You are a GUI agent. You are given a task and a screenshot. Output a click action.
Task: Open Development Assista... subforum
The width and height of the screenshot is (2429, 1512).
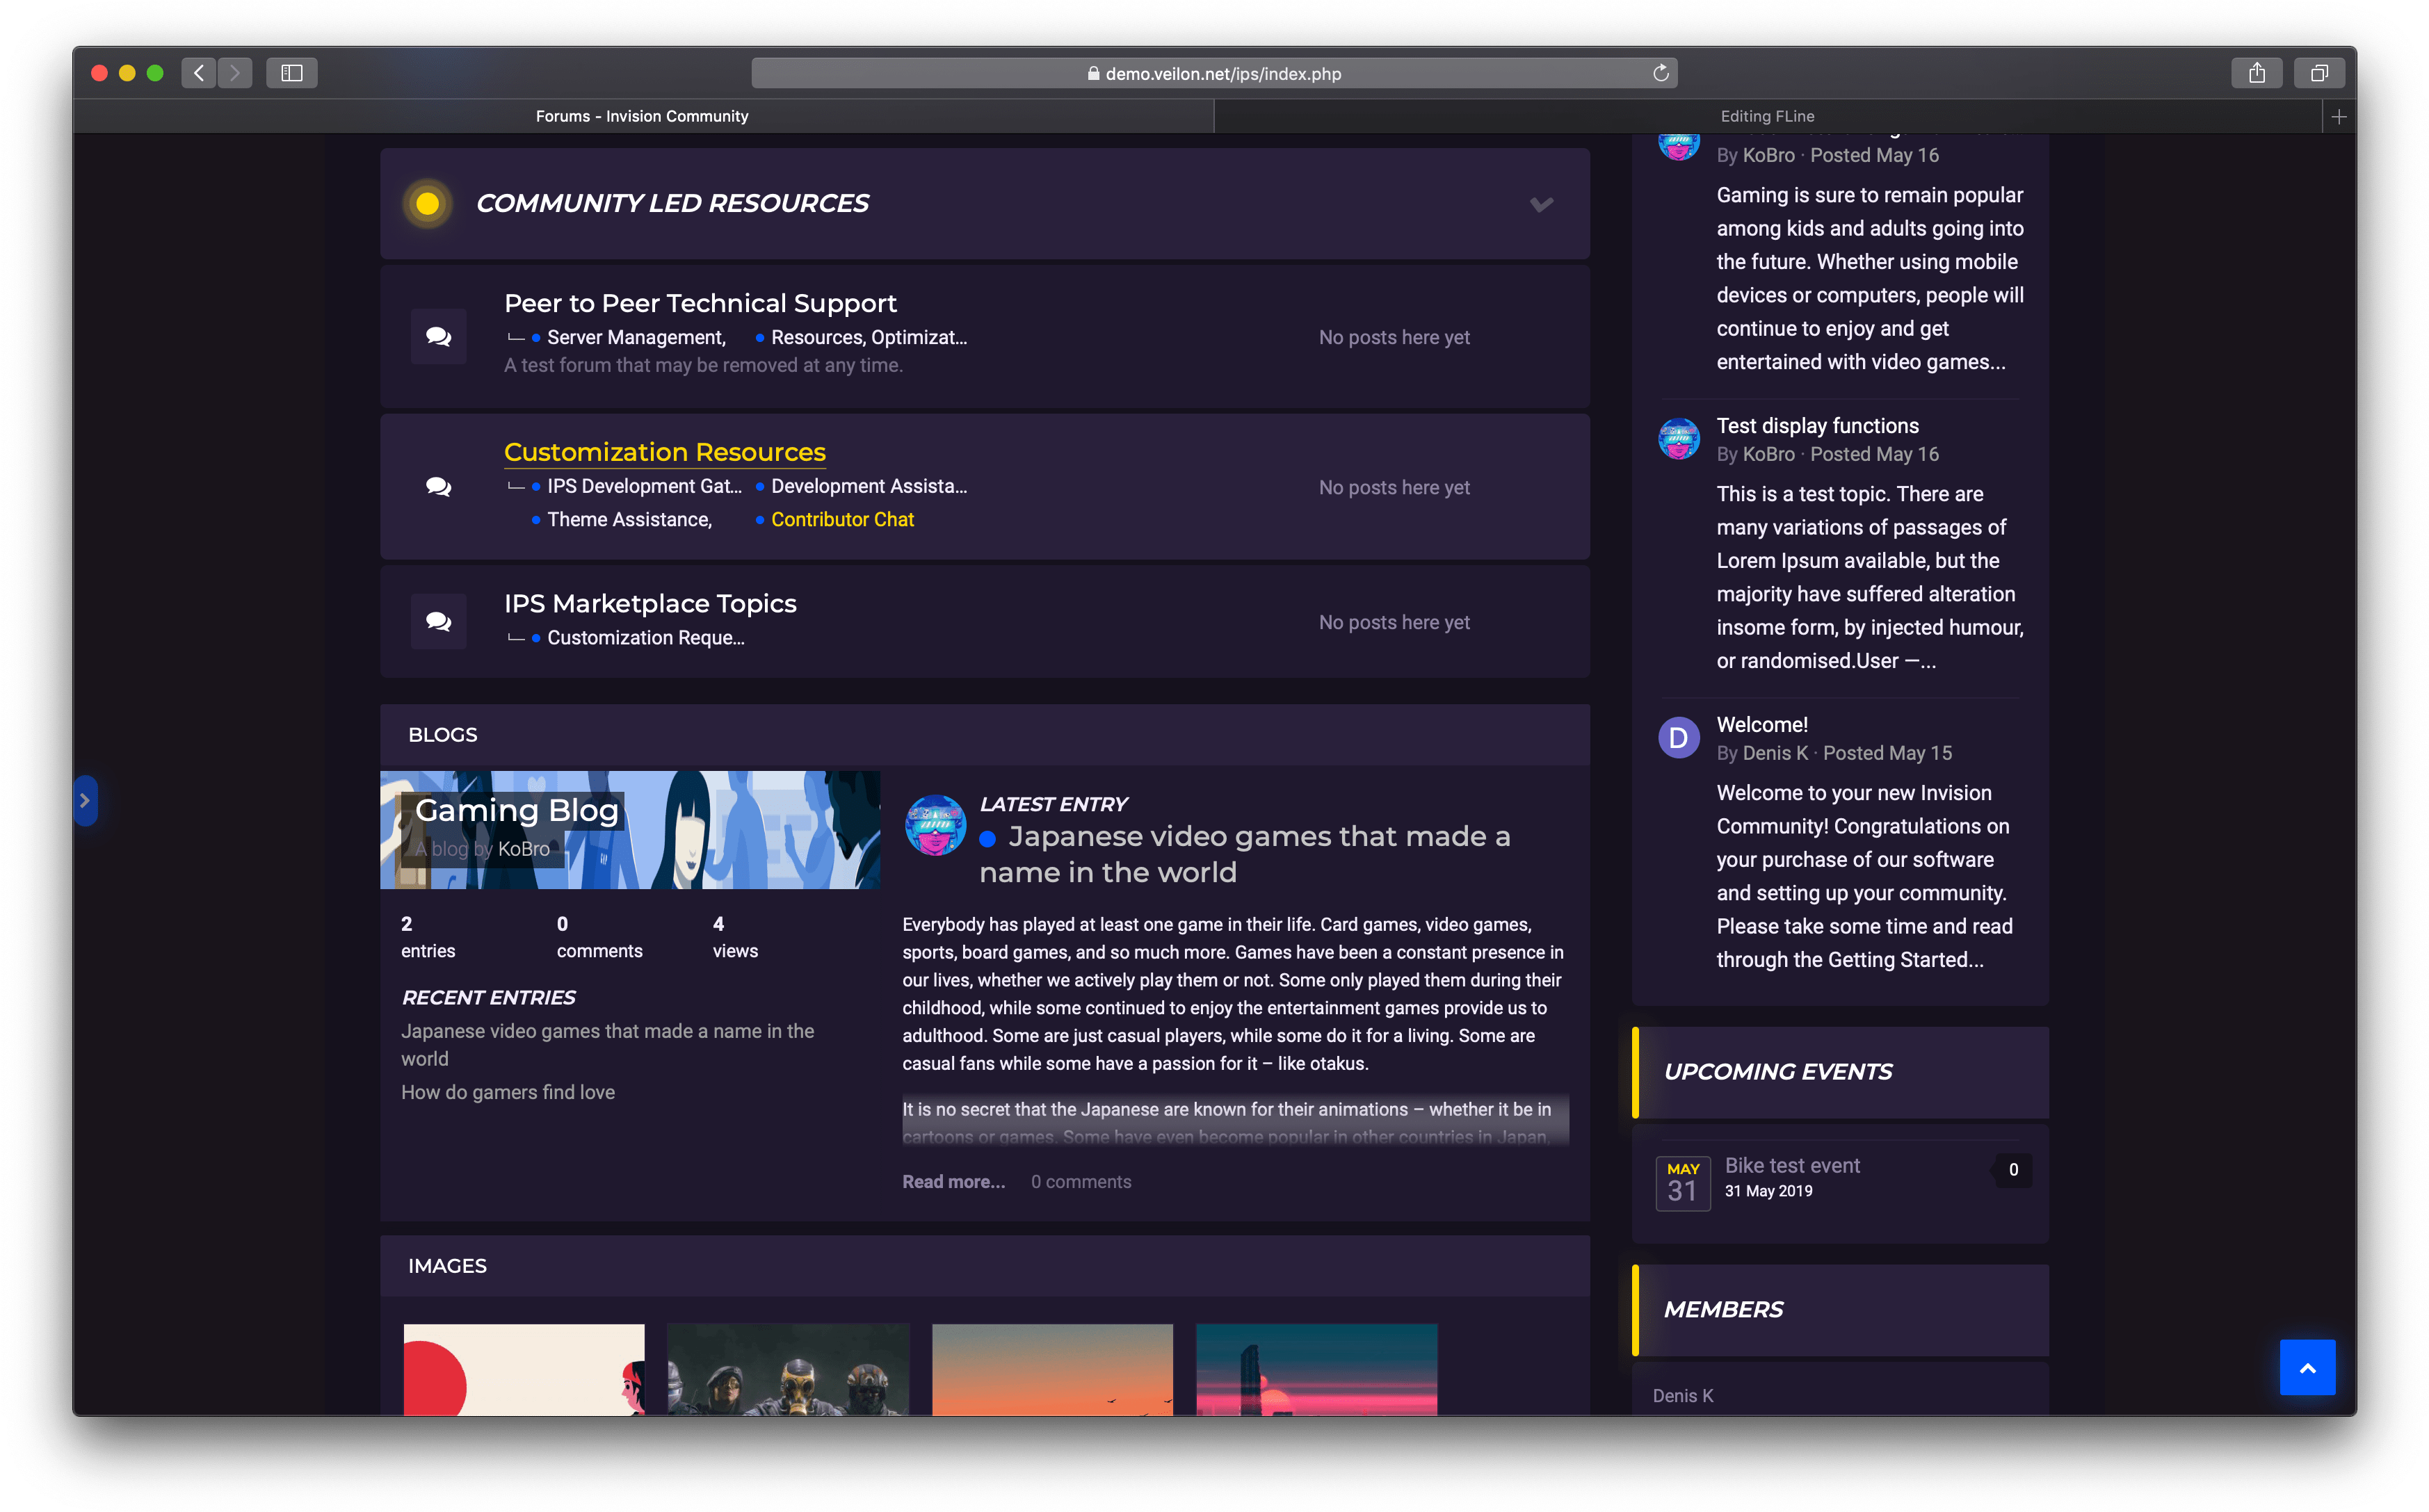click(x=869, y=486)
